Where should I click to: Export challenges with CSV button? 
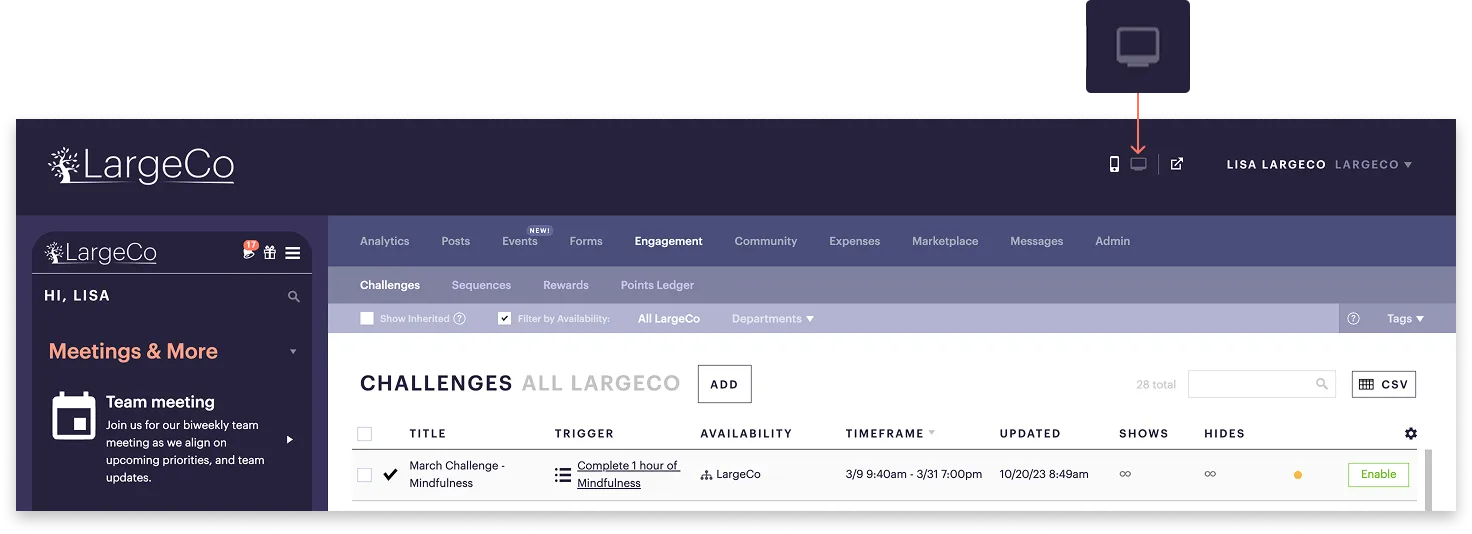point(1384,384)
